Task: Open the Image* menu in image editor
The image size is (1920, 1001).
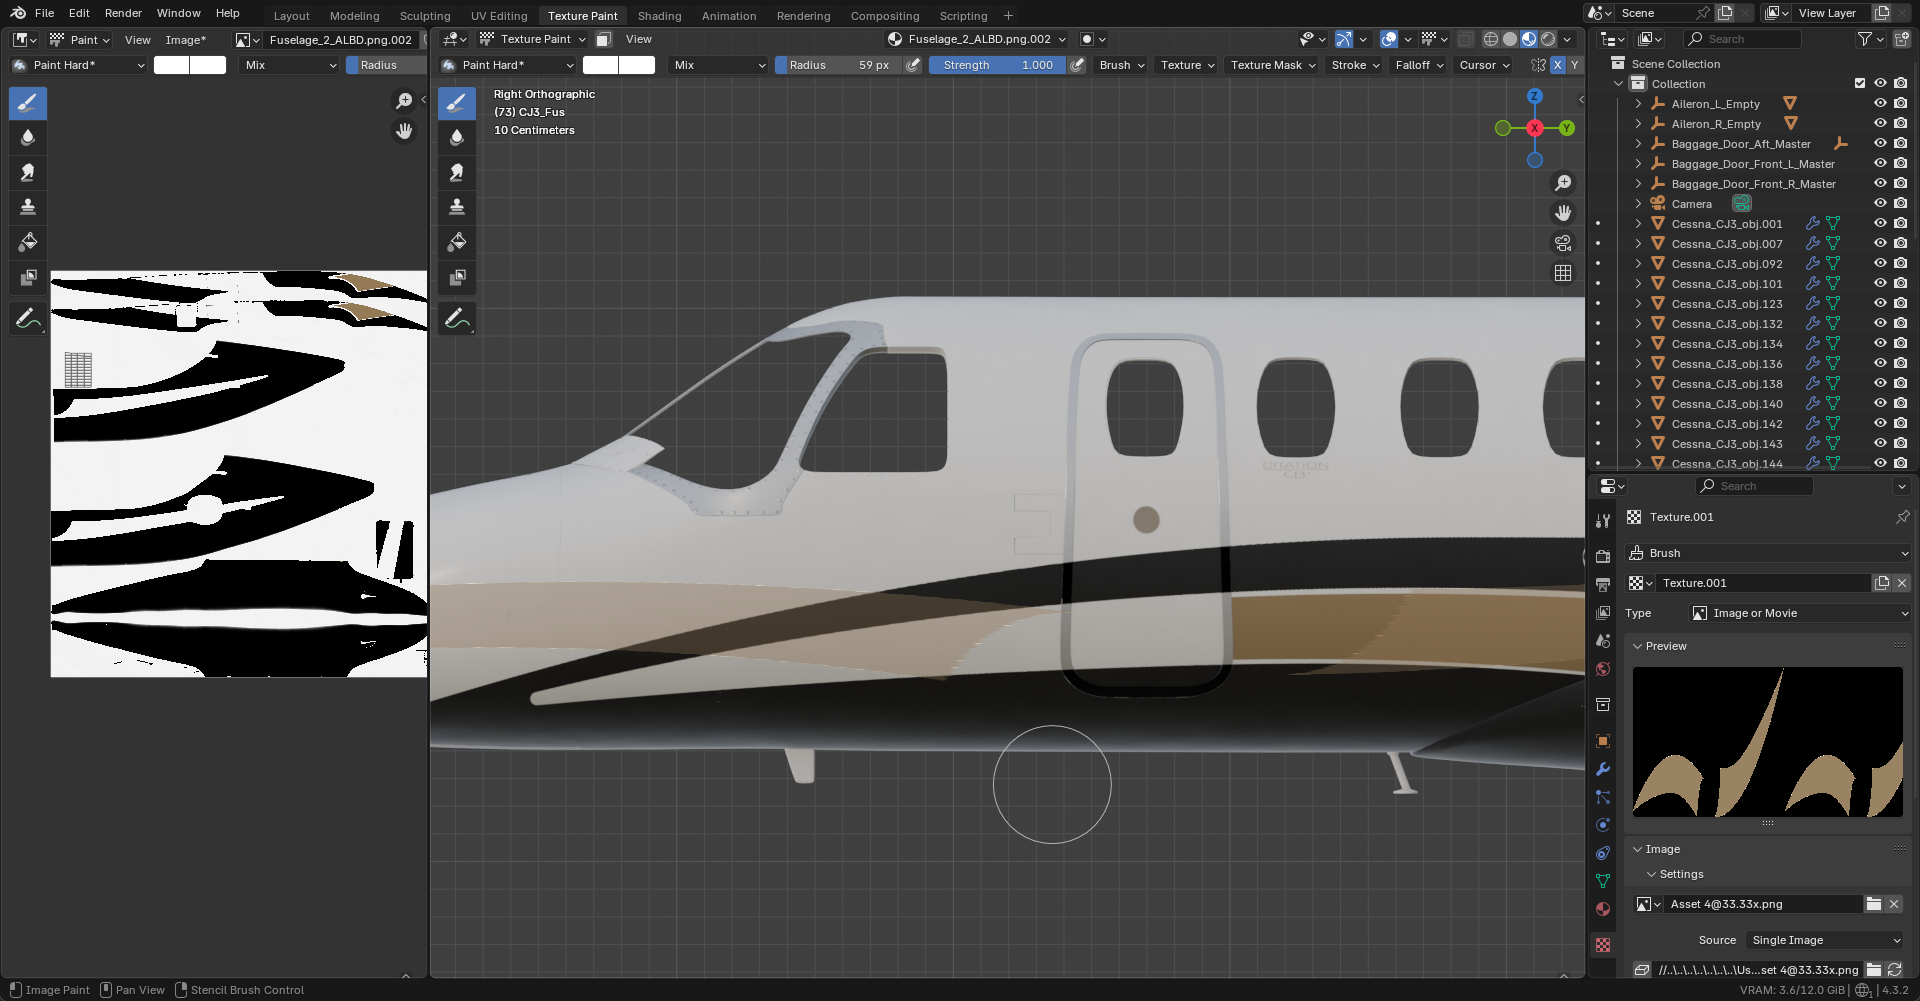Action: tap(186, 40)
